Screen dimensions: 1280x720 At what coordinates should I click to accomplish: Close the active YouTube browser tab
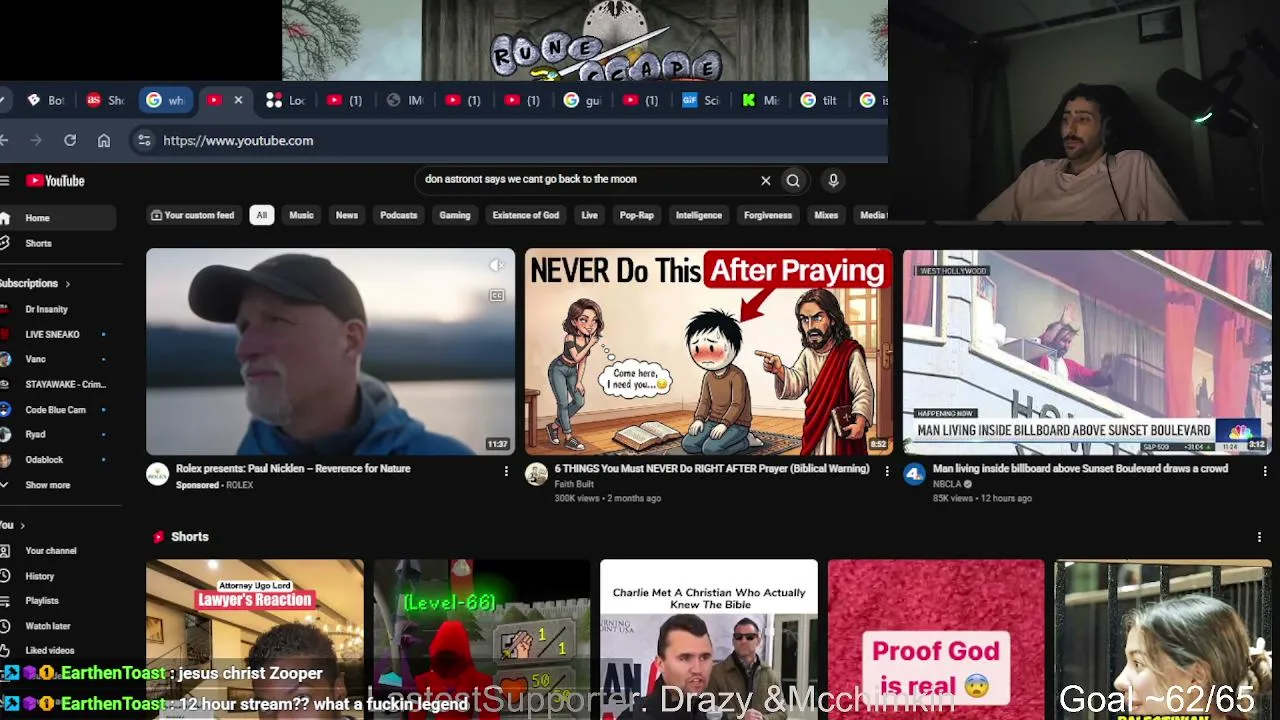coord(238,100)
